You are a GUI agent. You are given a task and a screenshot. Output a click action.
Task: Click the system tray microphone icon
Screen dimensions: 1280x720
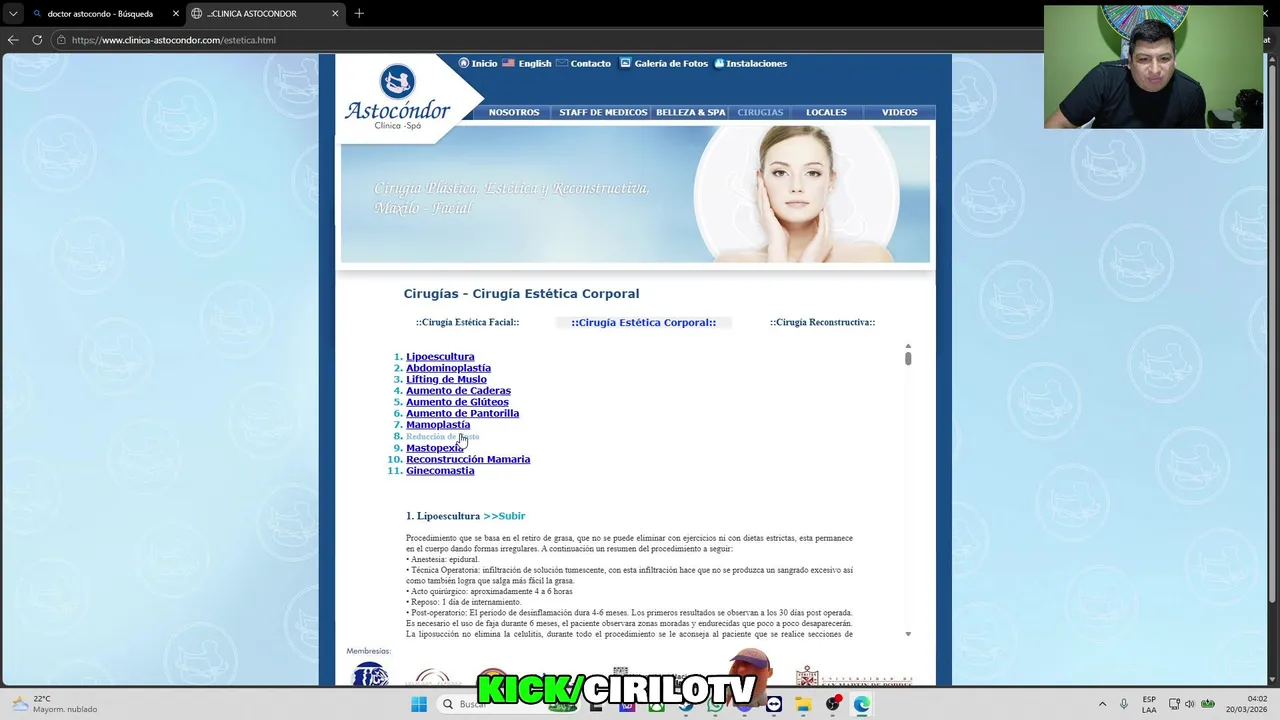pyautogui.click(x=1124, y=704)
